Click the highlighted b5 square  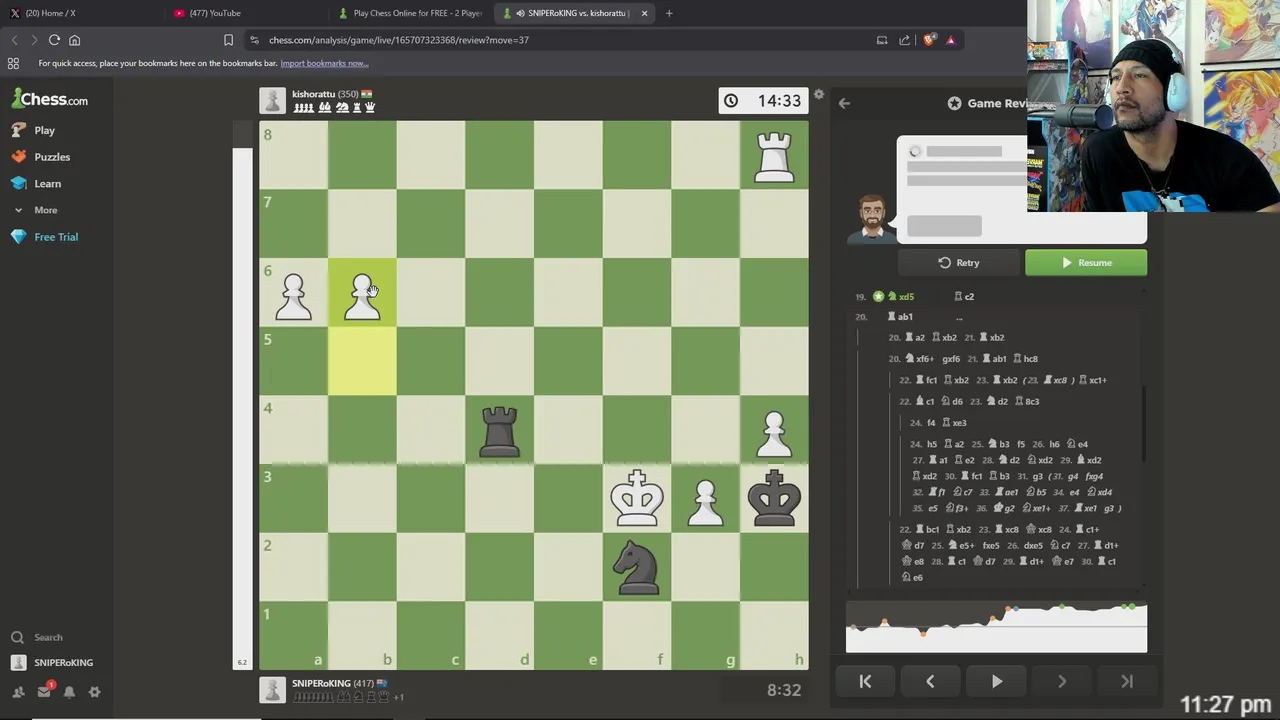tap(362, 361)
